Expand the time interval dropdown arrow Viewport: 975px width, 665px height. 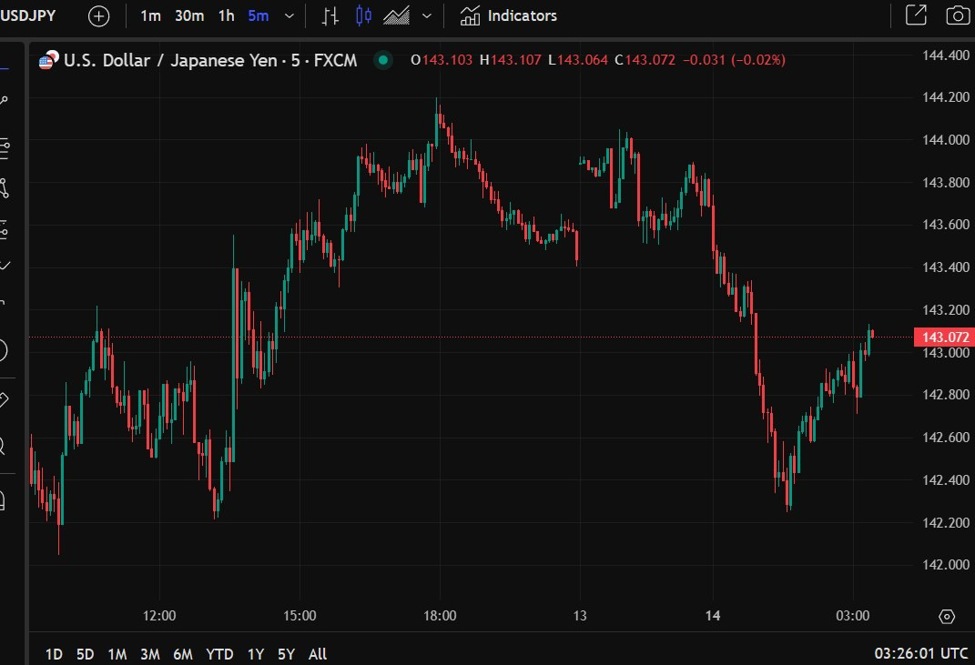pos(290,16)
